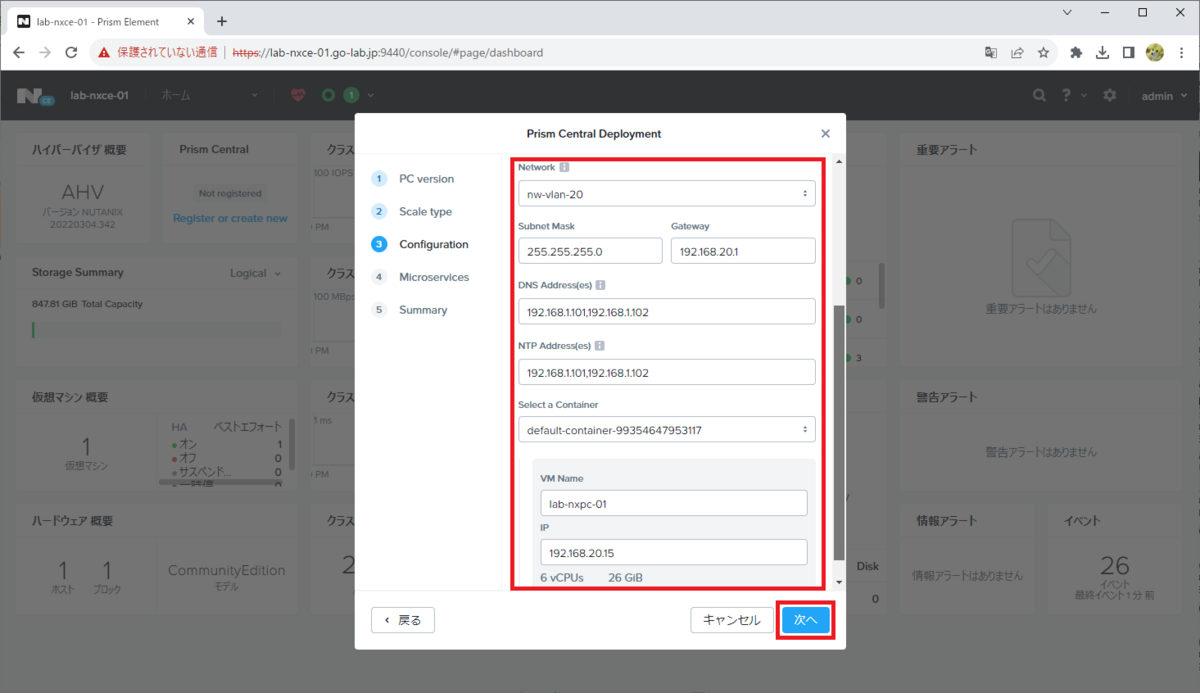Click the 戻る back button

[x=403, y=620]
